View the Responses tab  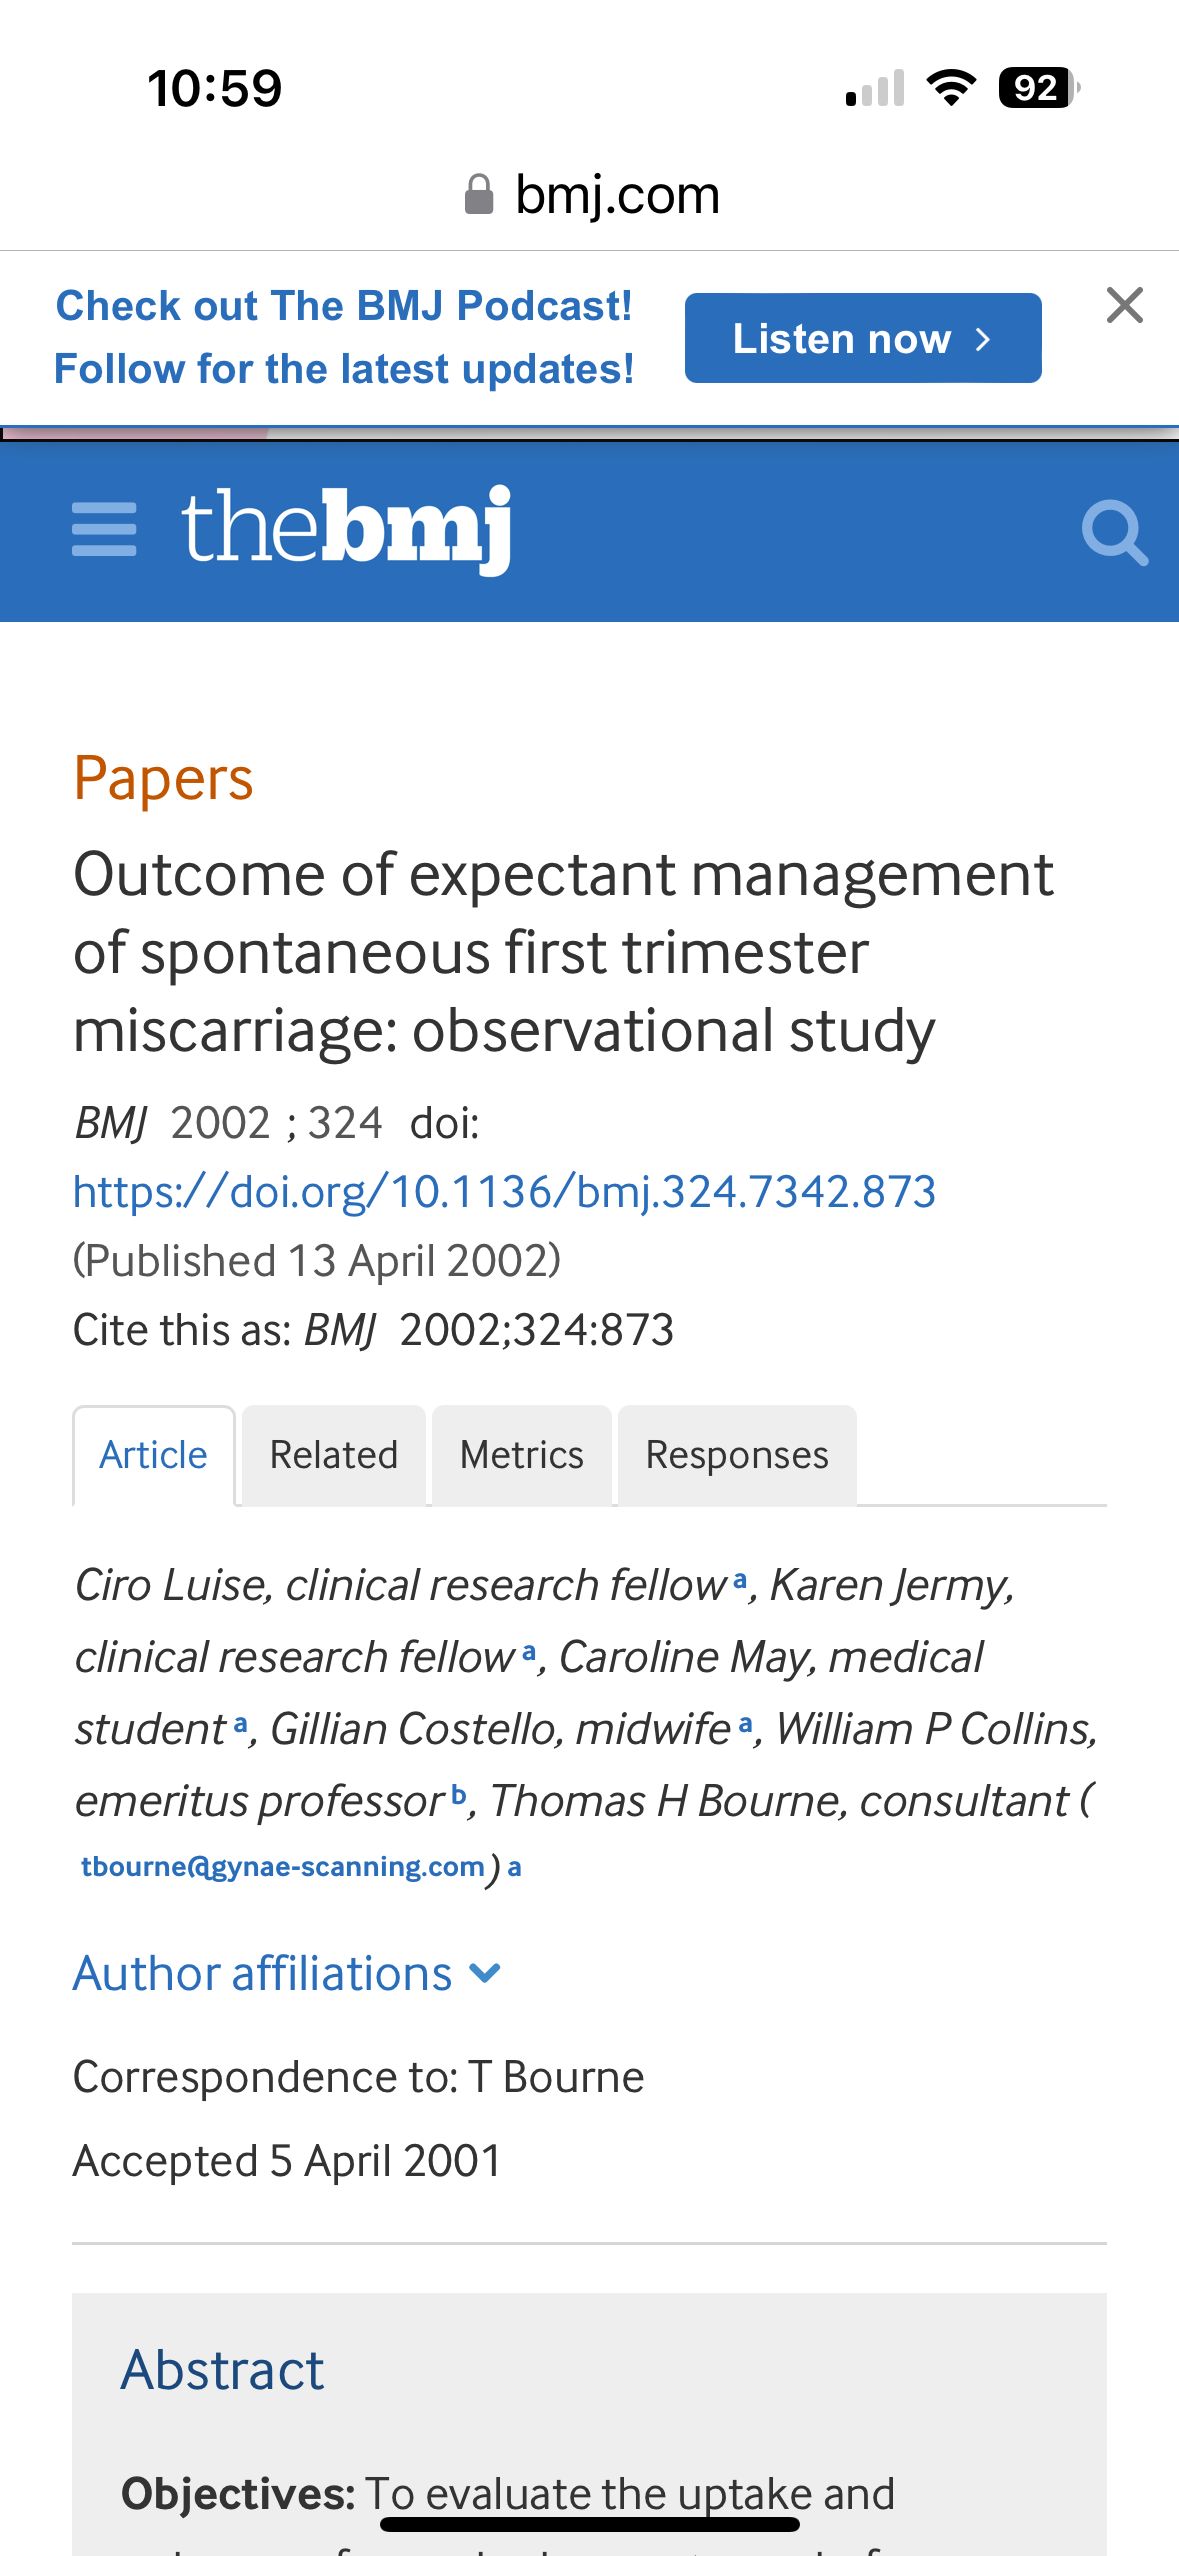click(737, 1455)
